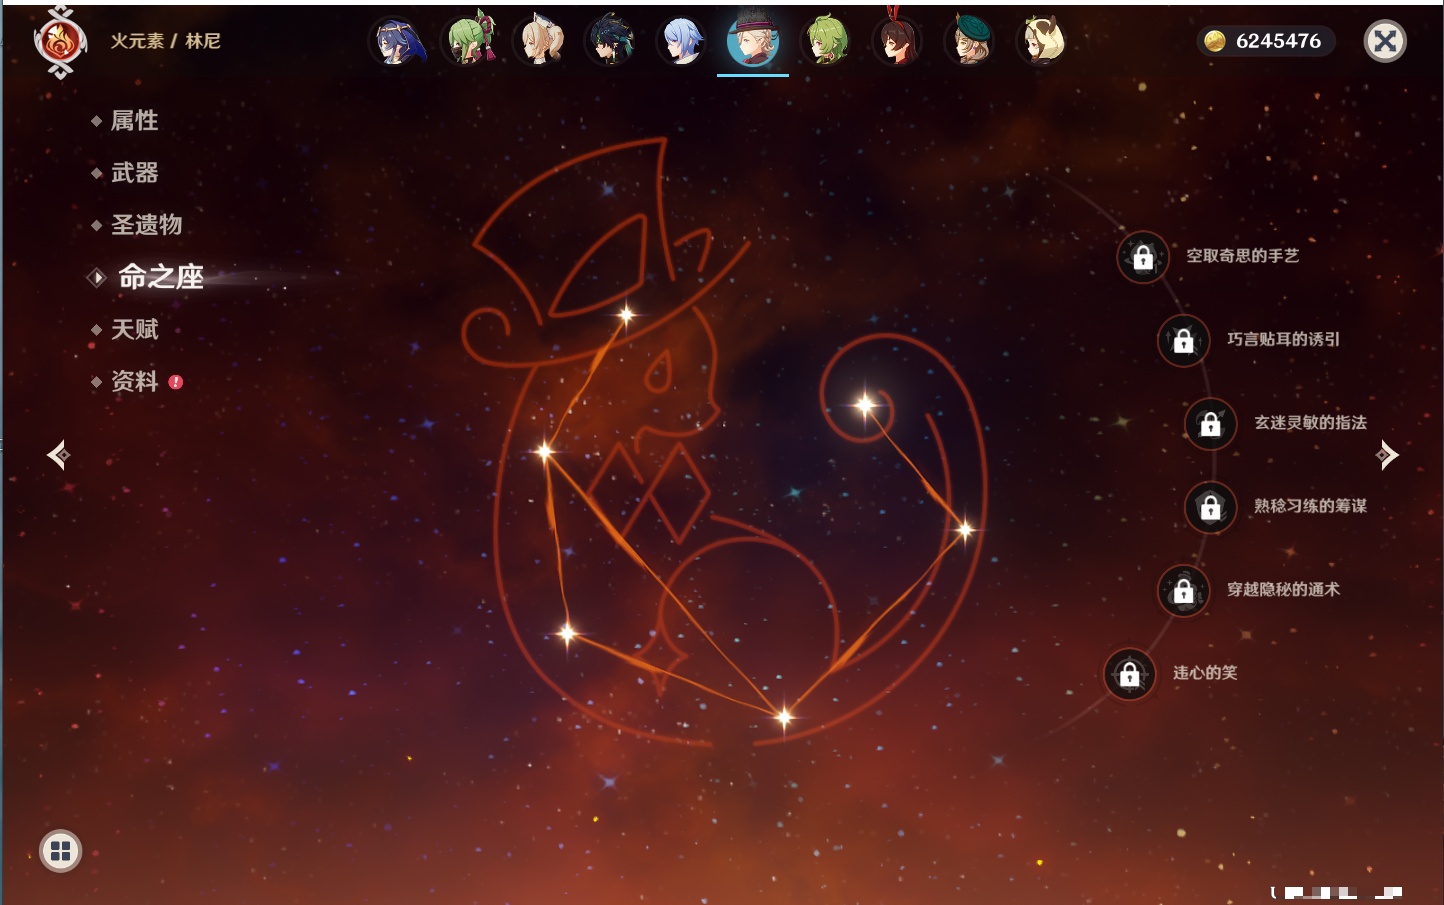The width and height of the screenshot is (1444, 905).
Task: Select the masked green-haired character portrait
Action: pos(469,42)
